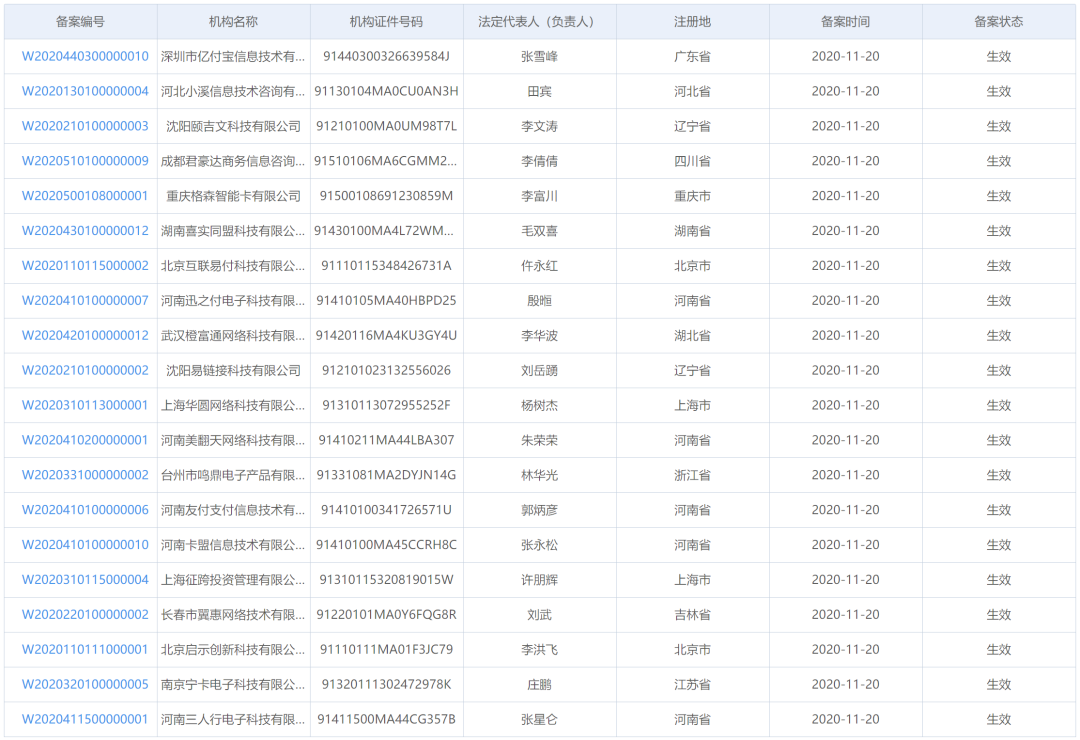Select legal representative 张雪峰
1080x740 pixels.
coord(539,56)
